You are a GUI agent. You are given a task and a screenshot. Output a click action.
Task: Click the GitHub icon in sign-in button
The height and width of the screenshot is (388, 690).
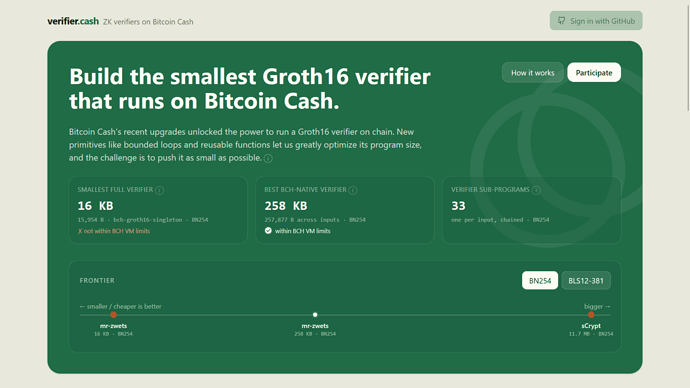tap(562, 21)
